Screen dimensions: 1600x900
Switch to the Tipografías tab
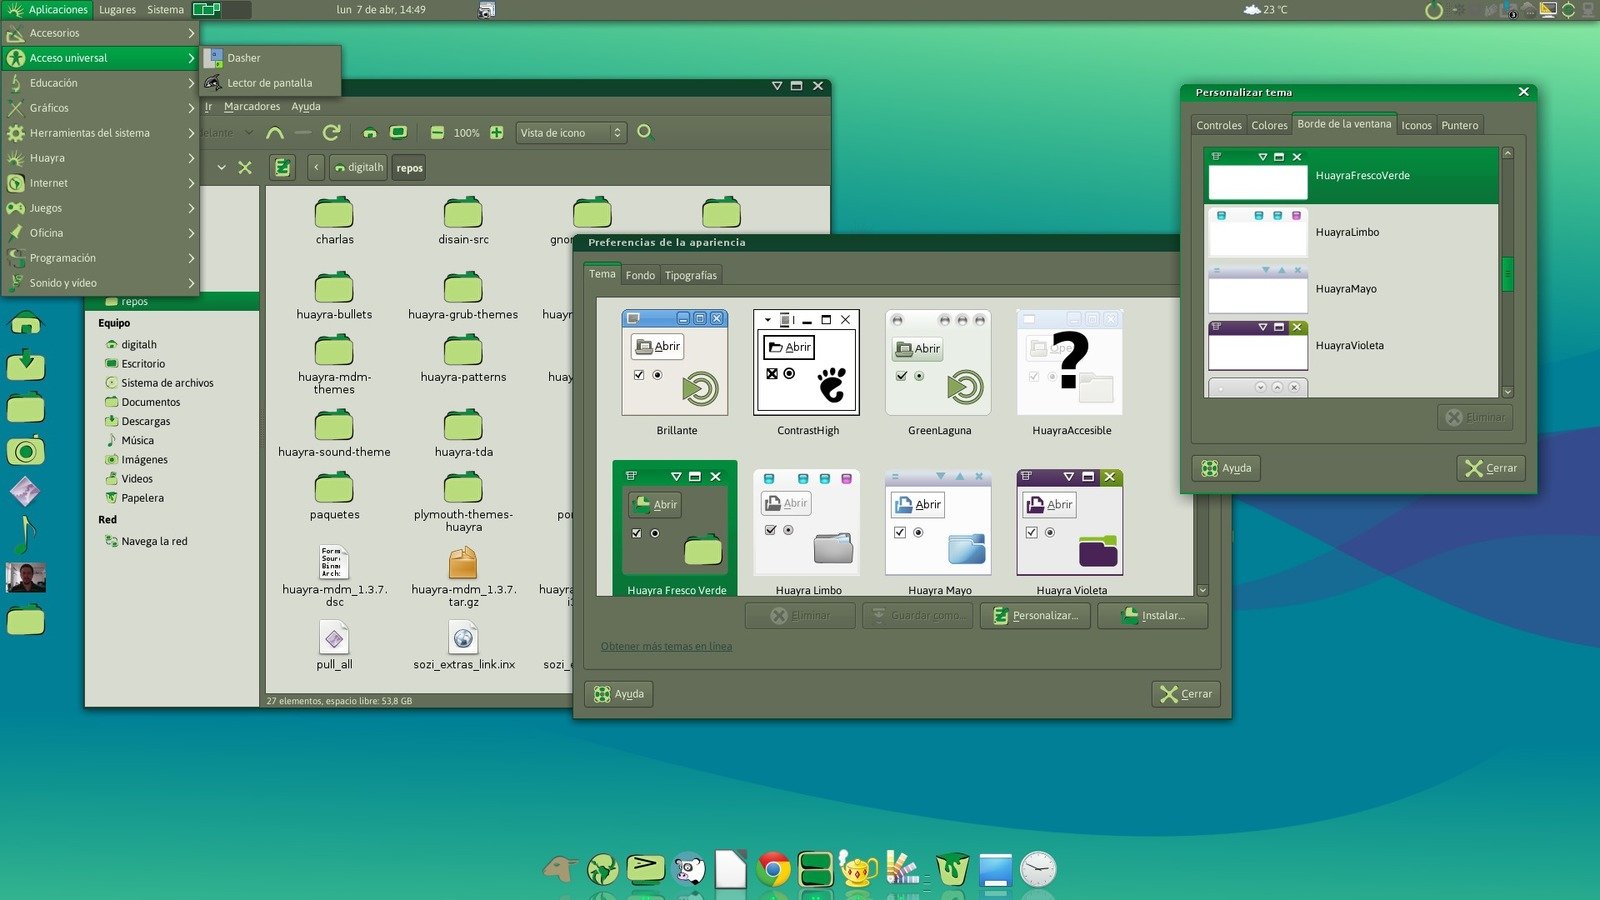691,275
